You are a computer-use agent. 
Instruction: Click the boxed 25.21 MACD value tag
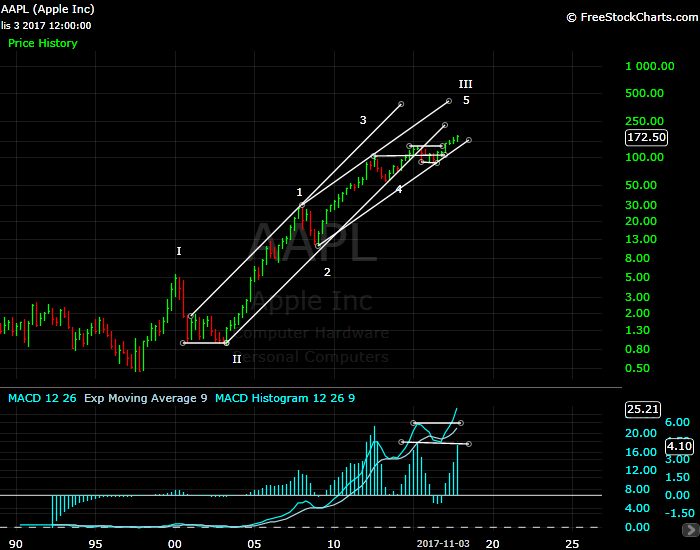click(643, 409)
